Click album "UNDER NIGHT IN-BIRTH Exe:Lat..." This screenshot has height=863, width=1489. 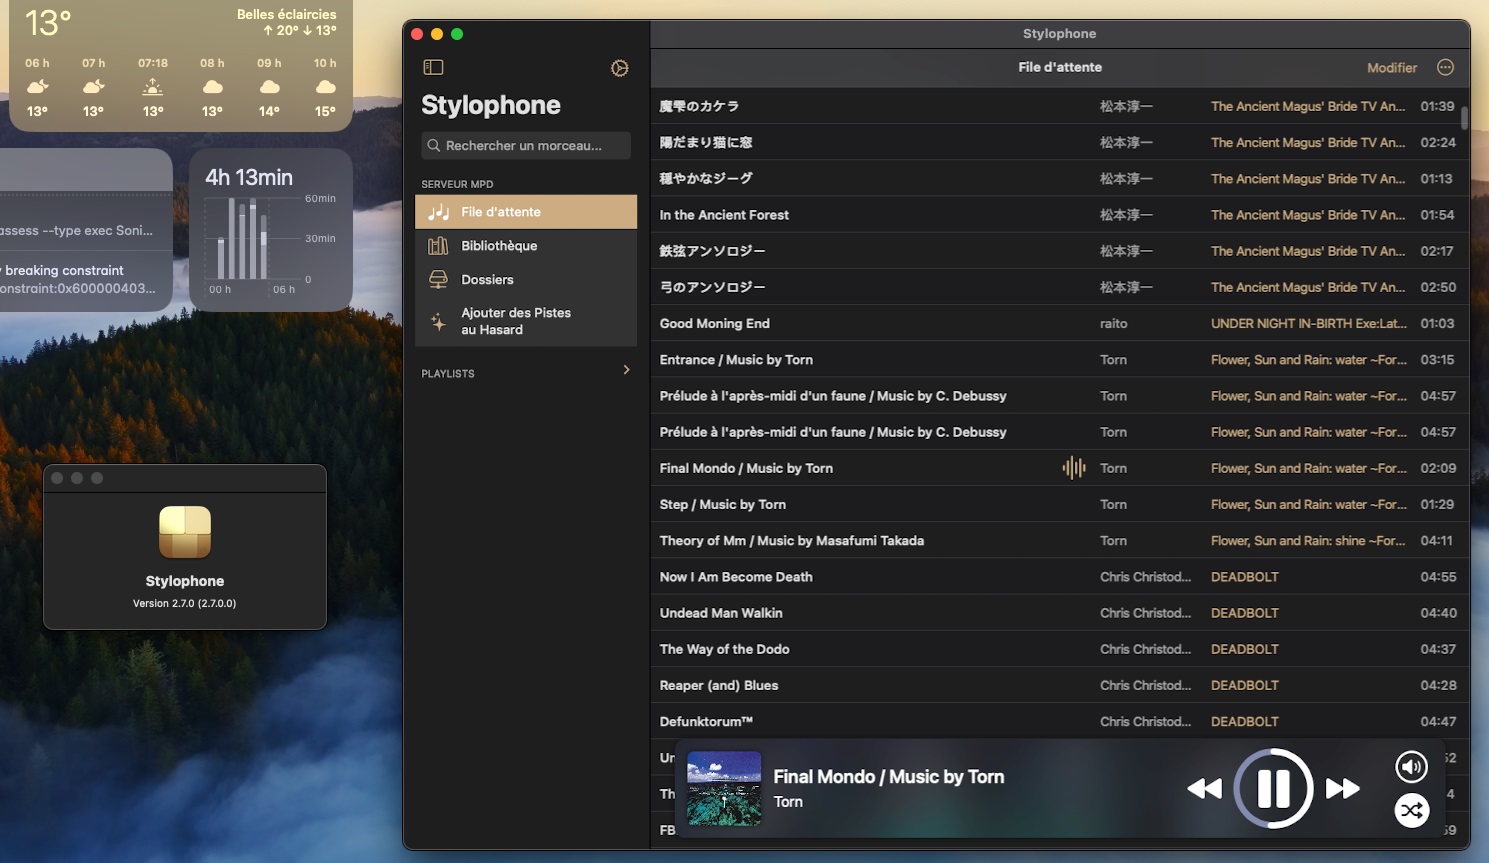tap(1308, 324)
